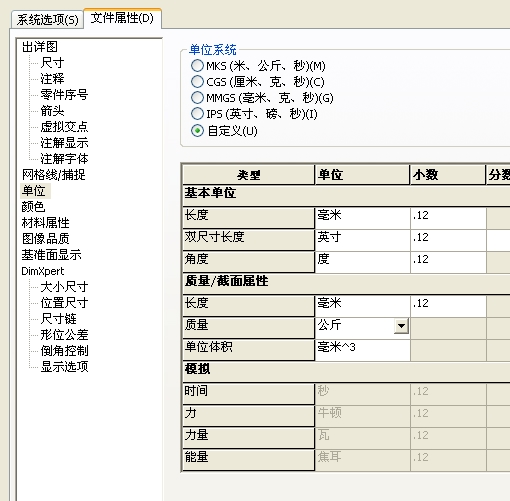This screenshot has width=510, height=501.
Task: Click the 角度 unit cell 度
Action: tap(363, 262)
